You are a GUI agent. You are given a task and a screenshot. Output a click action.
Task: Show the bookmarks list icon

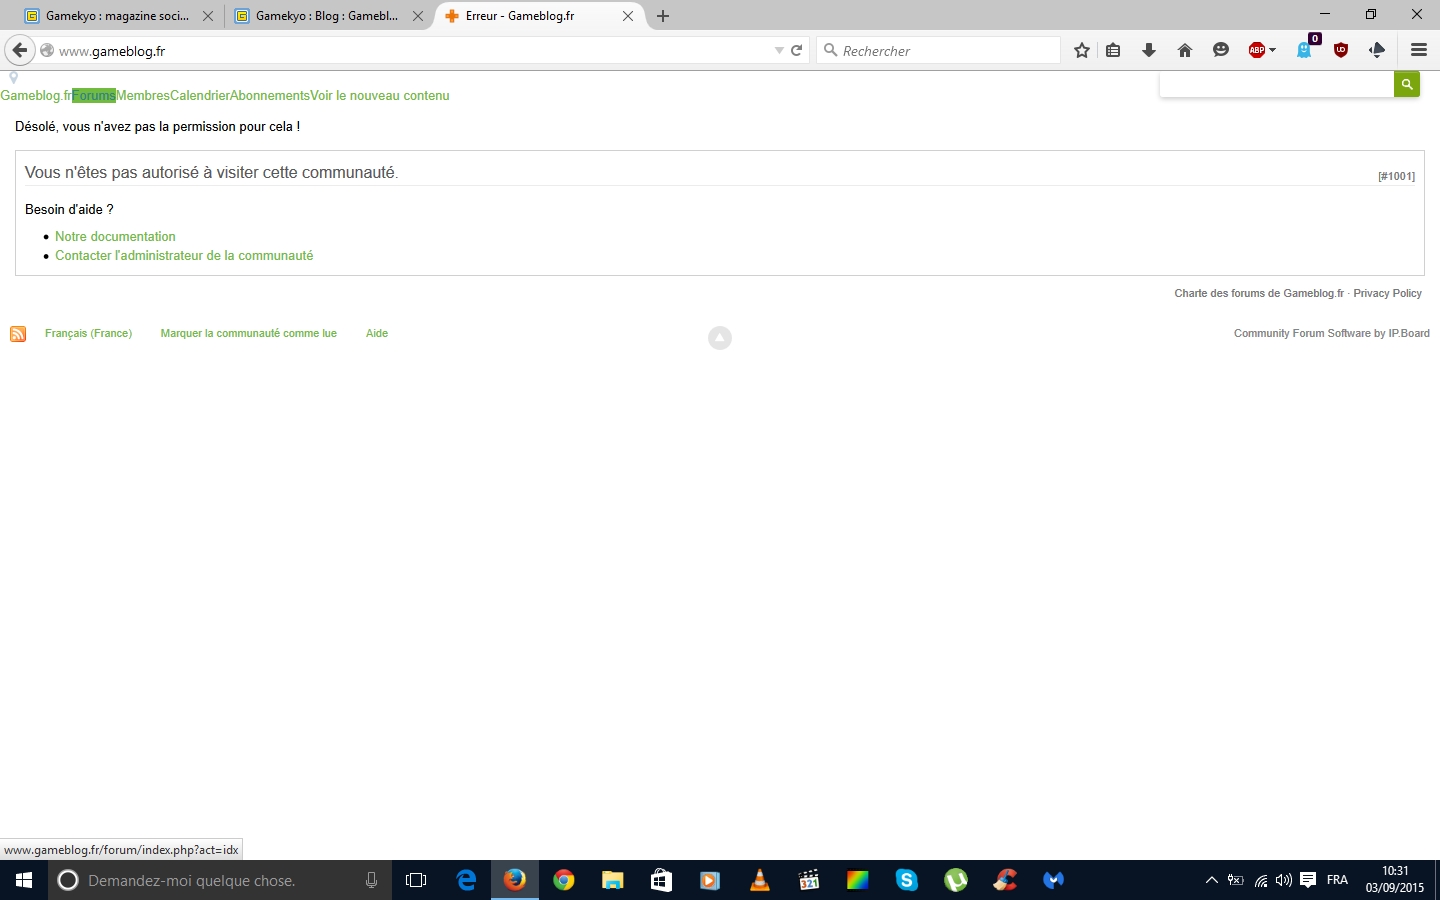[x=1113, y=50]
